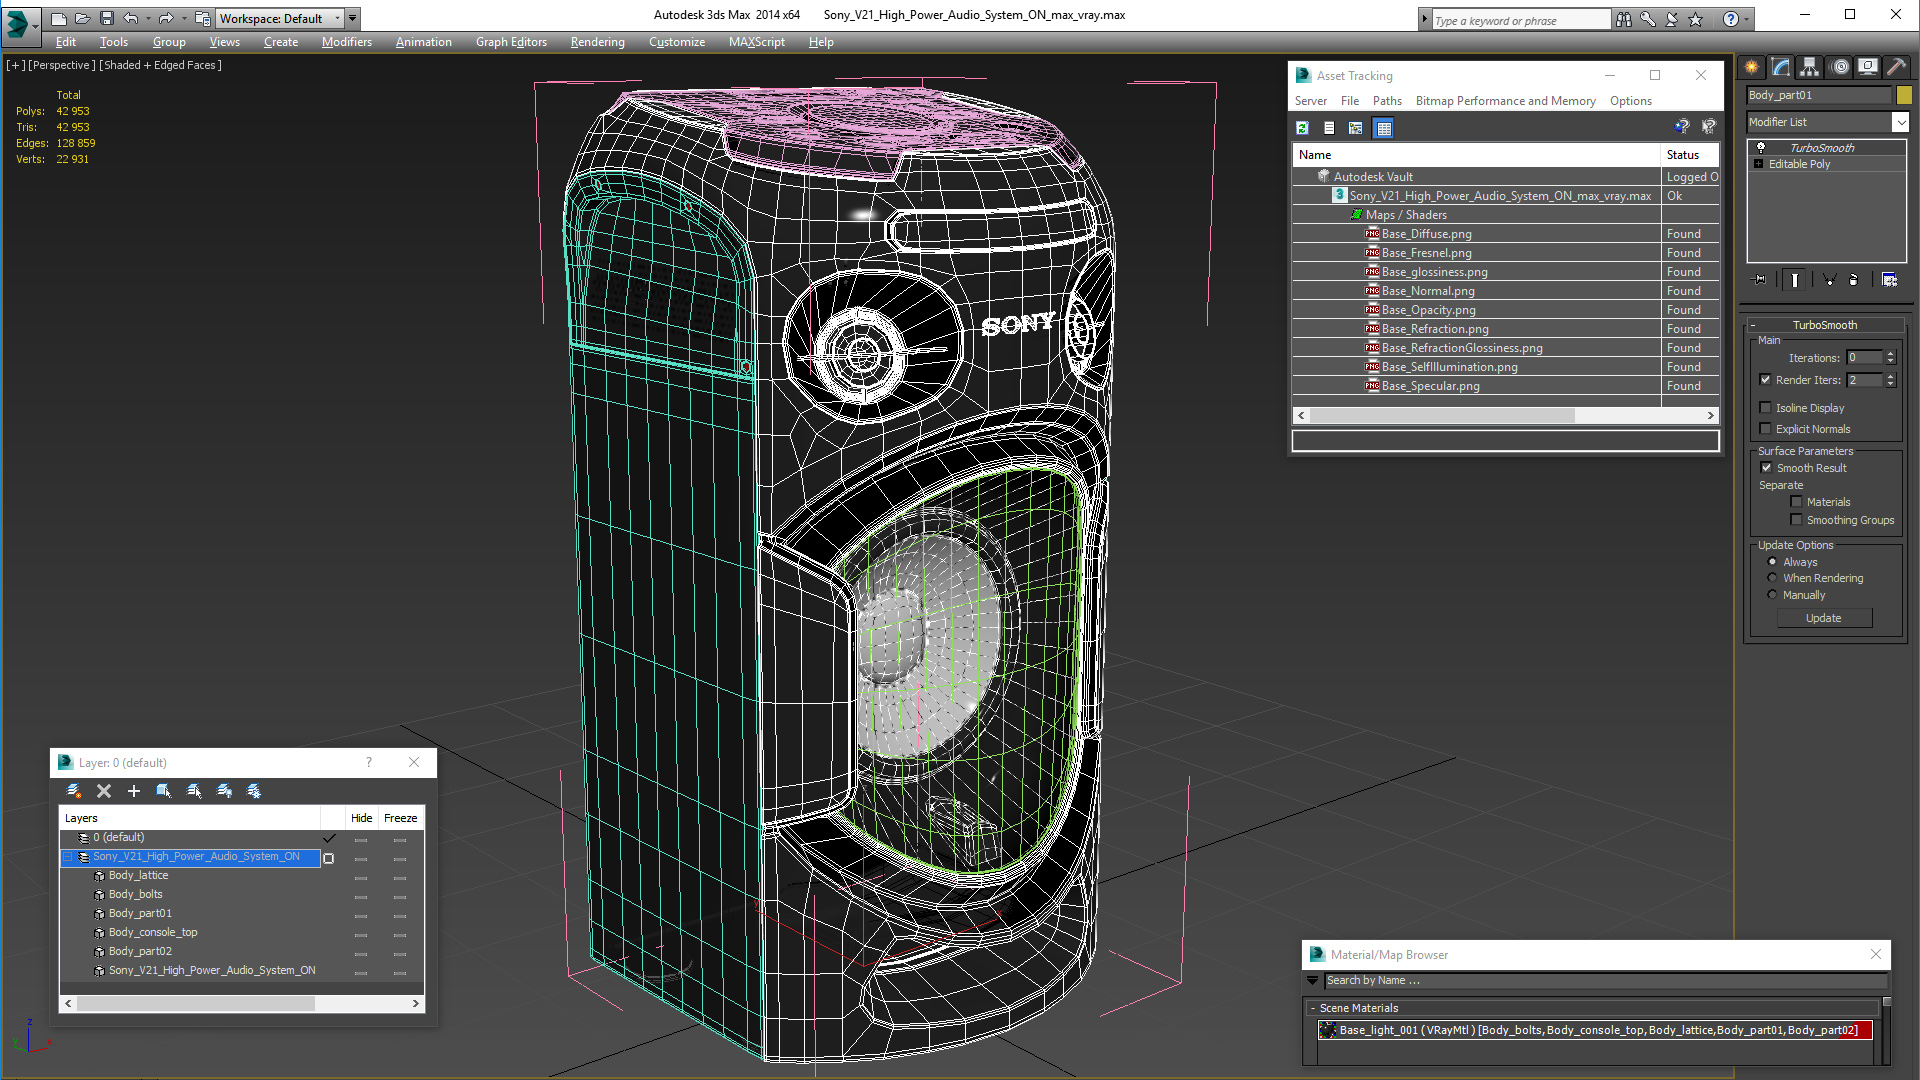
Task: Click Create New Layer icon in Layer dialog
Action: [x=73, y=791]
